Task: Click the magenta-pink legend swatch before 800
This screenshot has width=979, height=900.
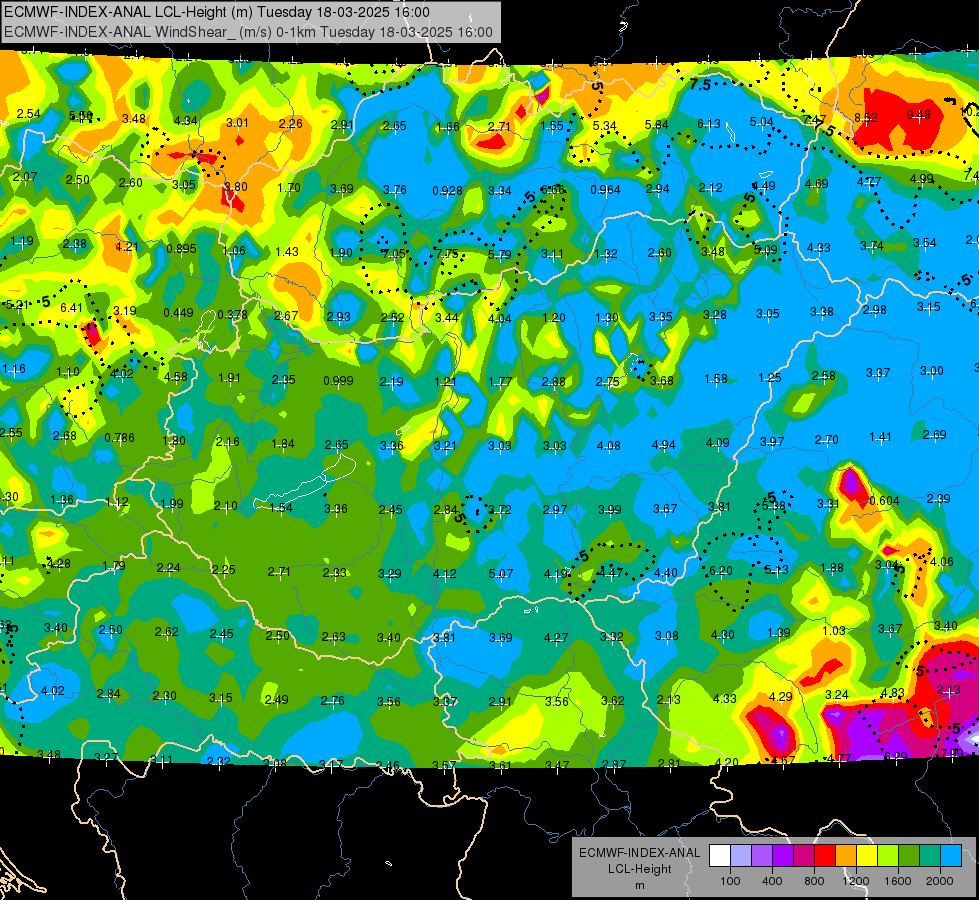Action: pyautogui.click(x=804, y=856)
